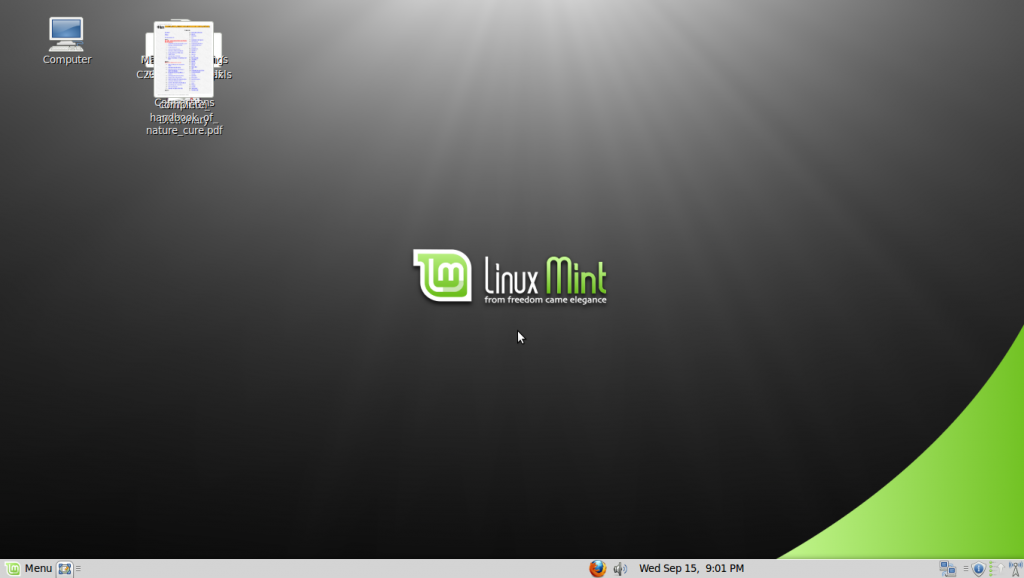This screenshot has width=1024, height=578.
Task: Open the calendar by clicking the clock
Action: coord(690,568)
